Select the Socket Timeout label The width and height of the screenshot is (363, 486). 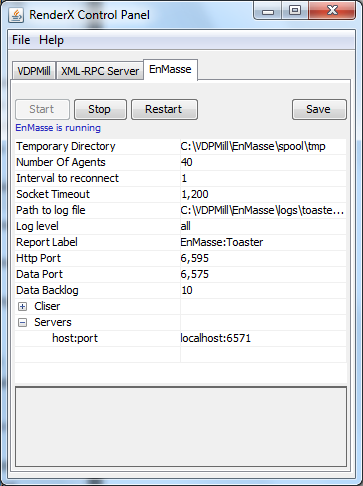[53, 194]
